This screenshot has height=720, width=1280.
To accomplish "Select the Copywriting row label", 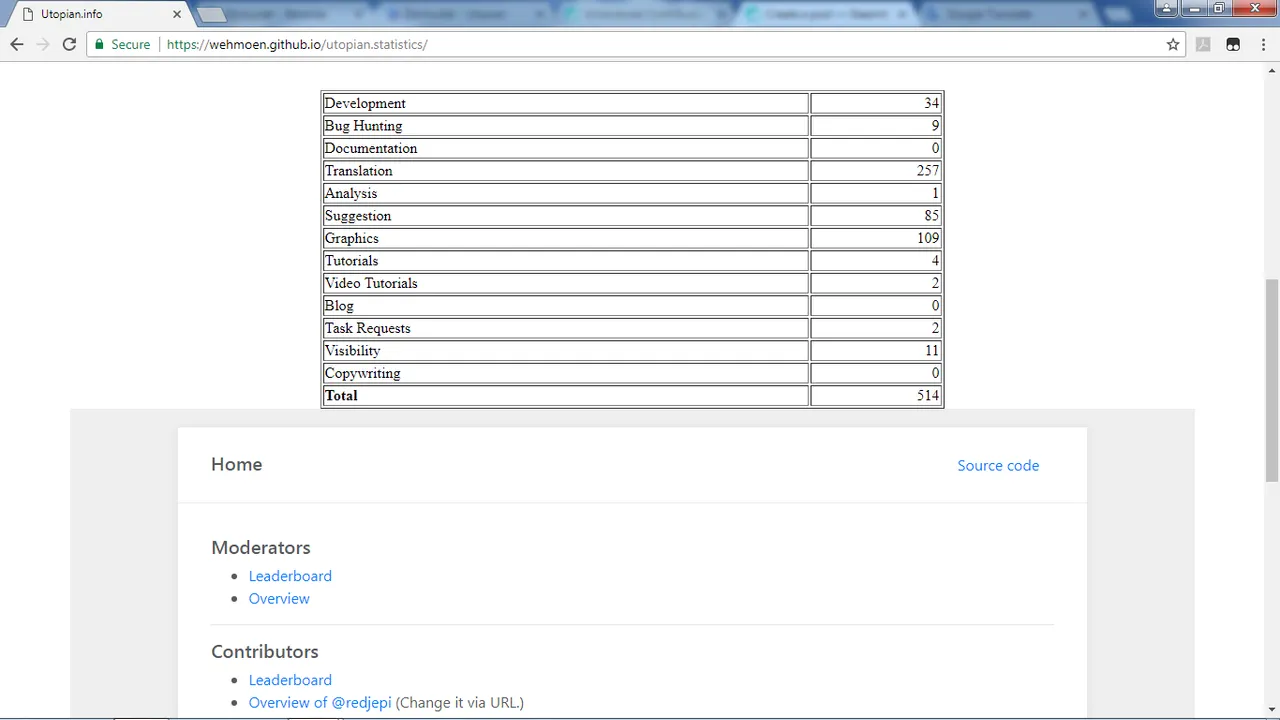I will (362, 373).
